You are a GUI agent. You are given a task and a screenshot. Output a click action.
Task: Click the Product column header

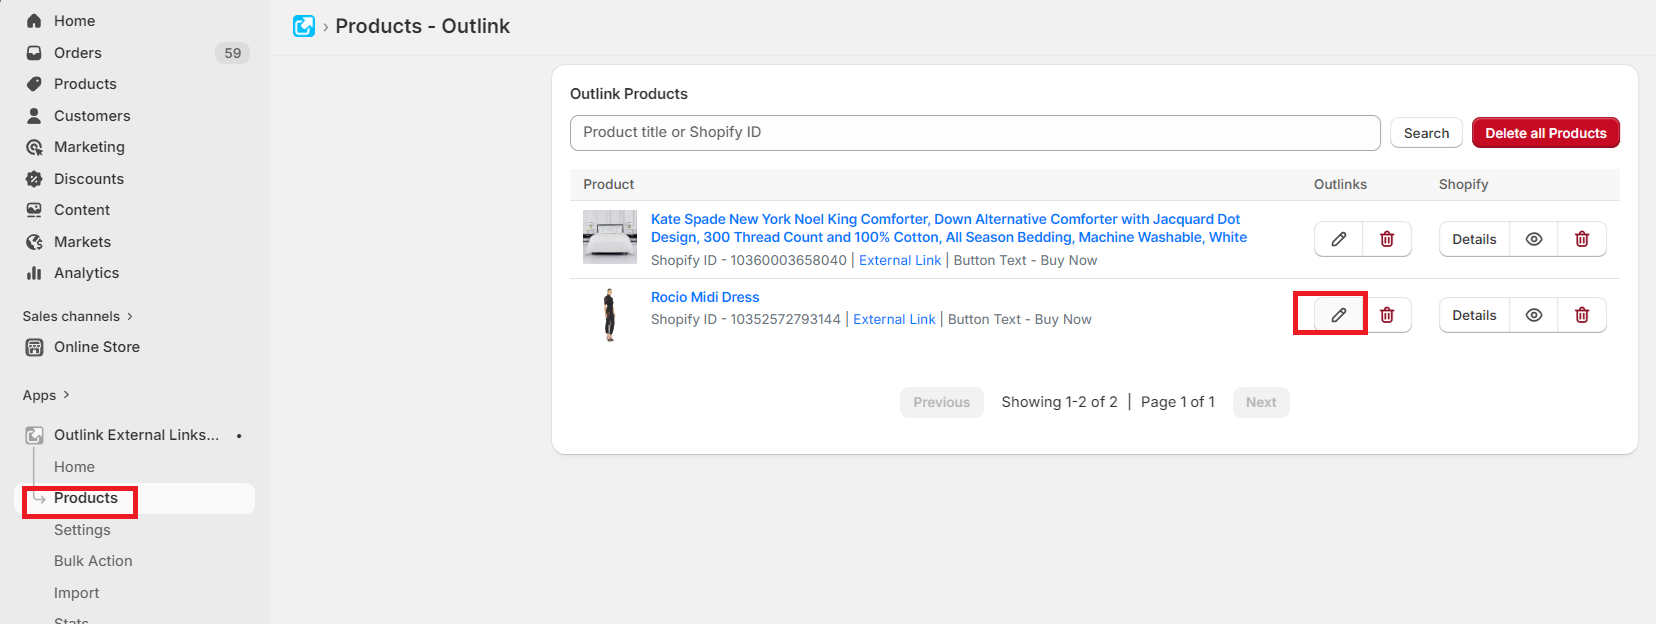(x=608, y=184)
